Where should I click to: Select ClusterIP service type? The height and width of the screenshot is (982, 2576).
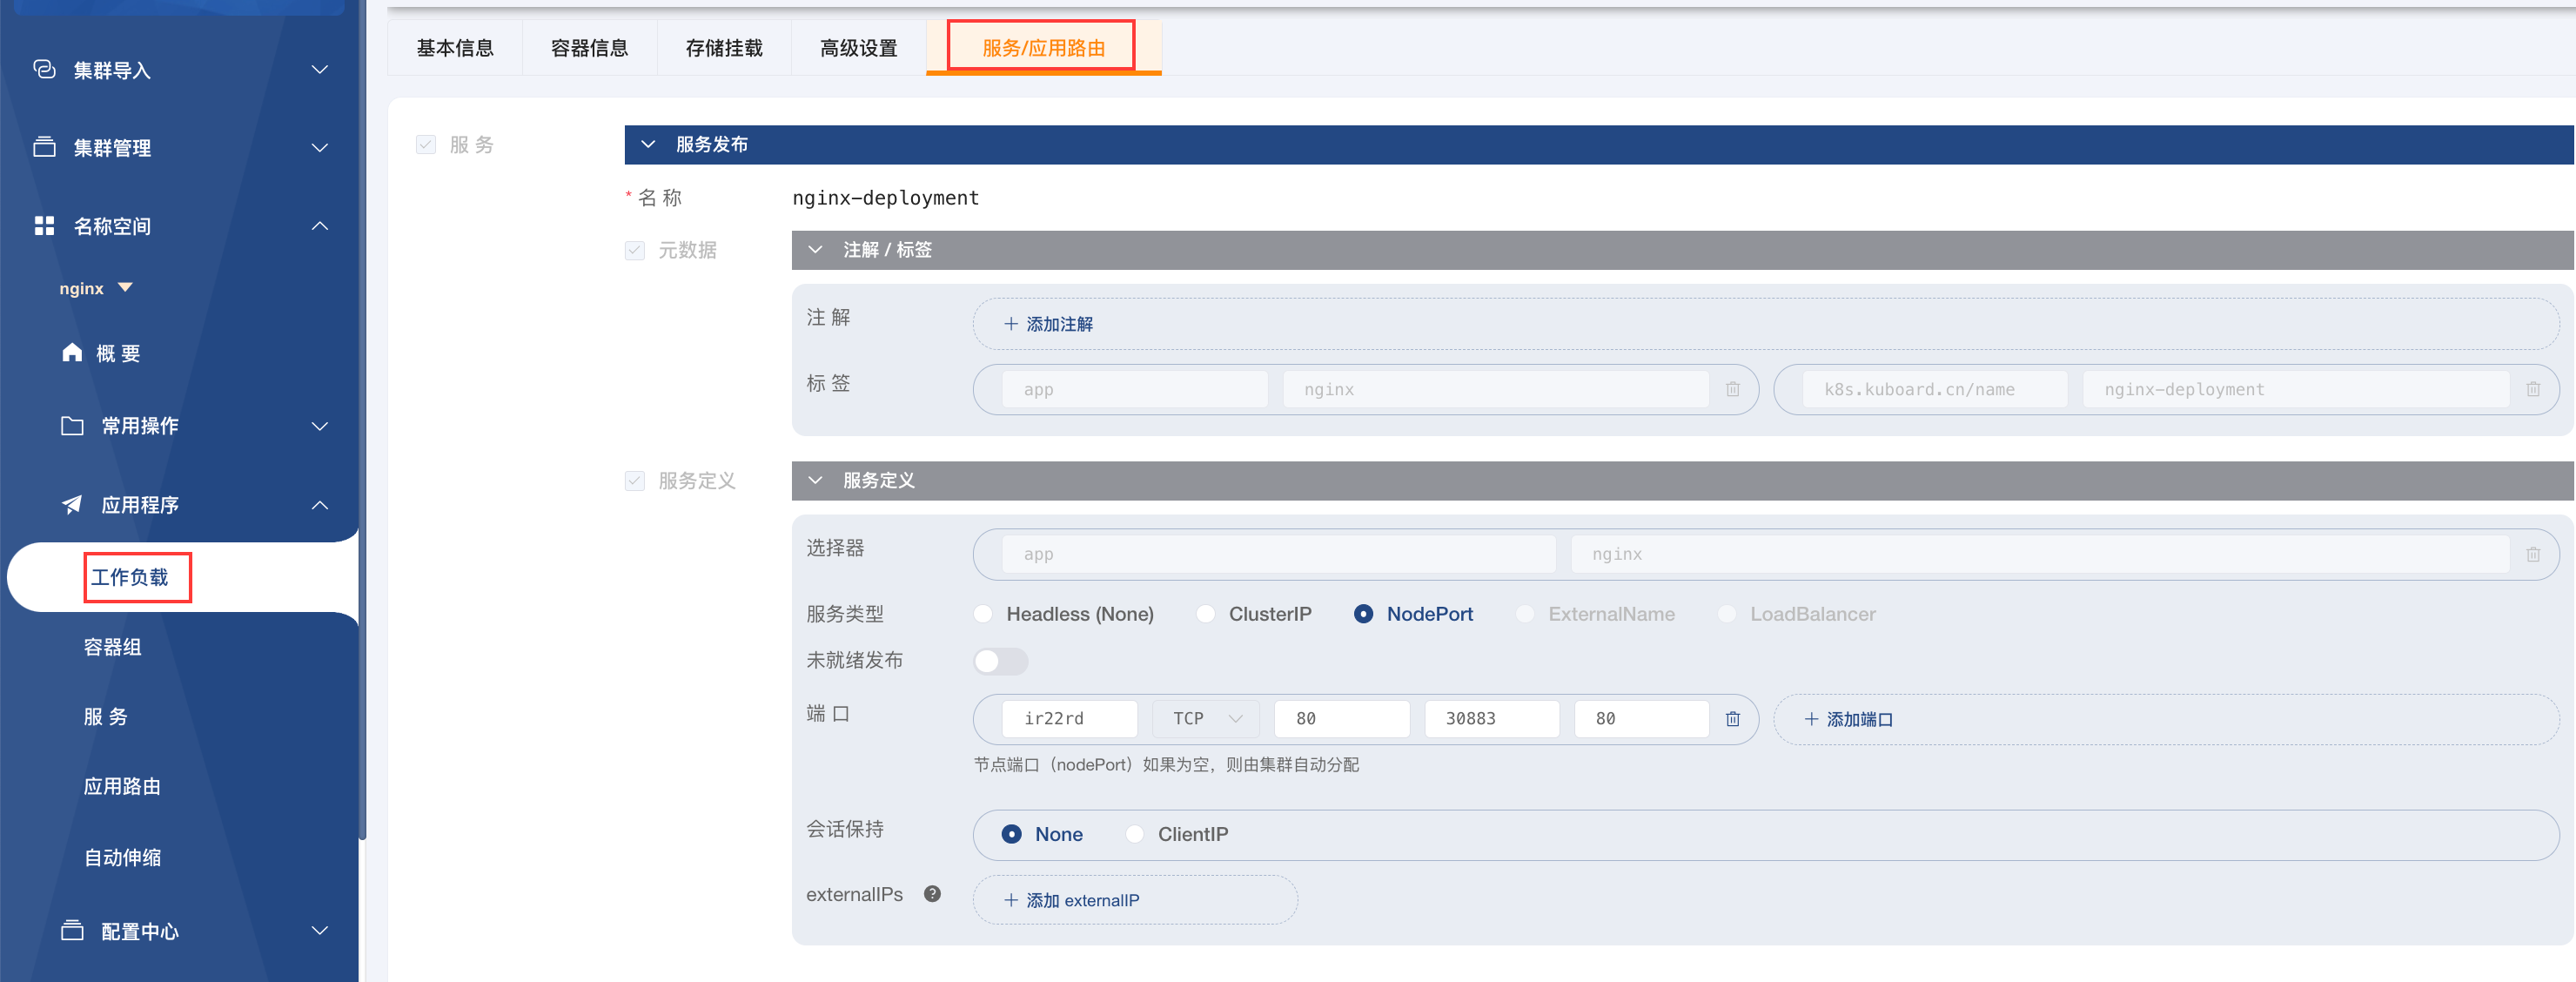click(1206, 614)
